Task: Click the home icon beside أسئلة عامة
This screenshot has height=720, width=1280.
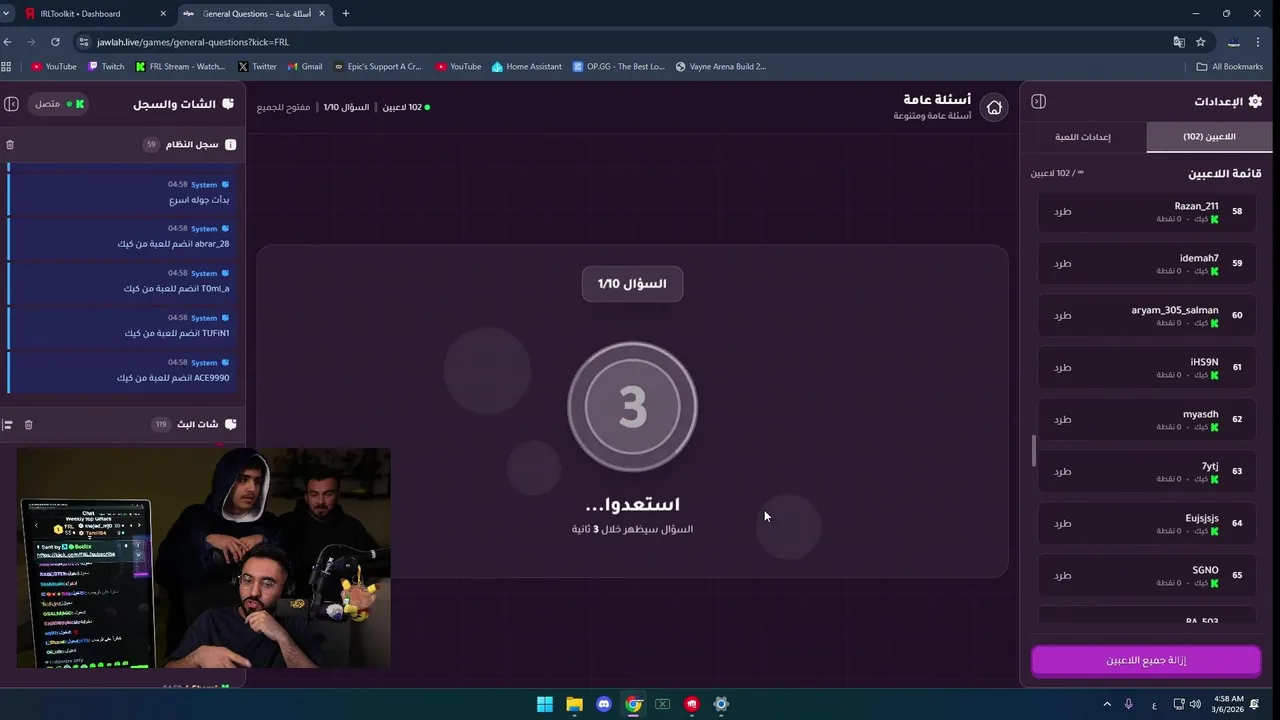Action: 994,108
